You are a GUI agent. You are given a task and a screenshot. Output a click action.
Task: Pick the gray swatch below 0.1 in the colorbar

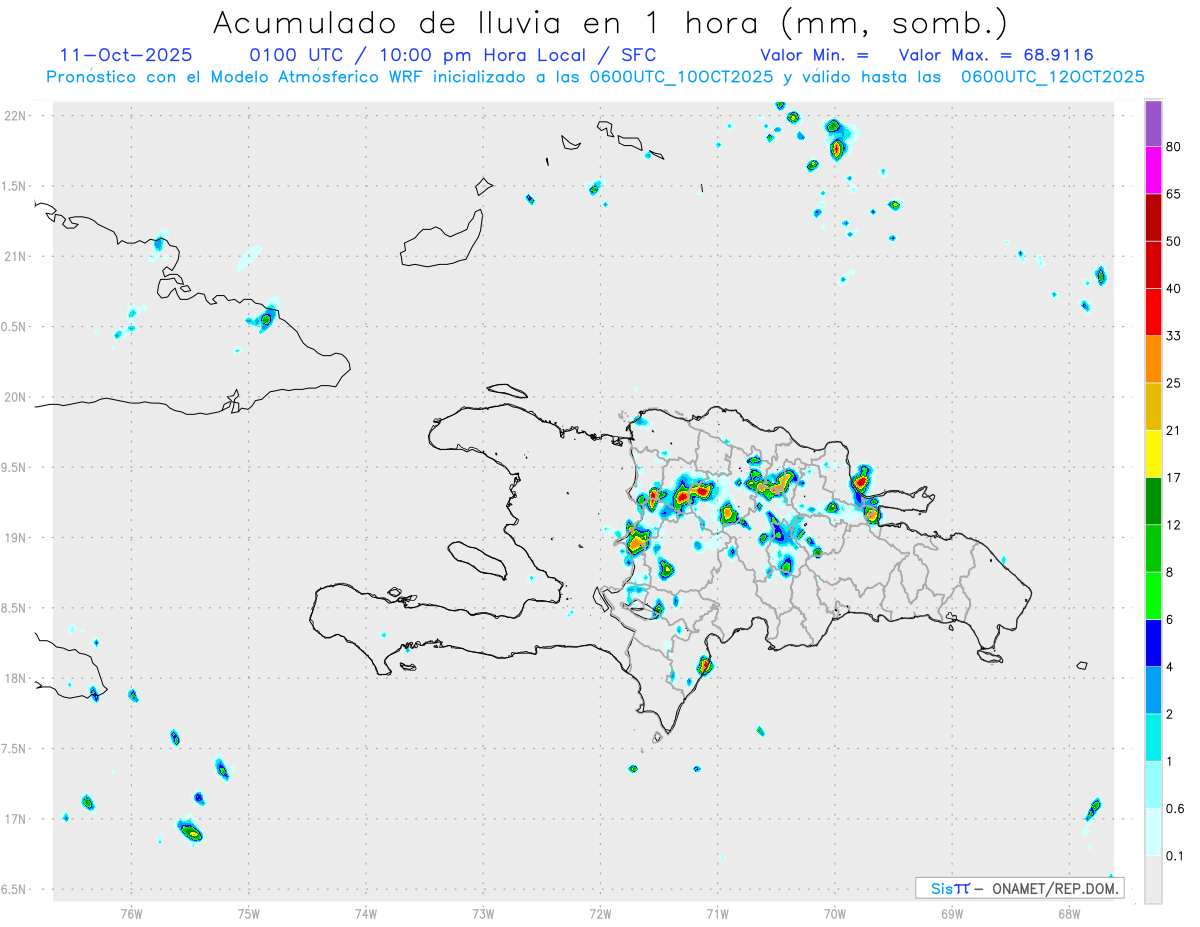[x=1153, y=880]
